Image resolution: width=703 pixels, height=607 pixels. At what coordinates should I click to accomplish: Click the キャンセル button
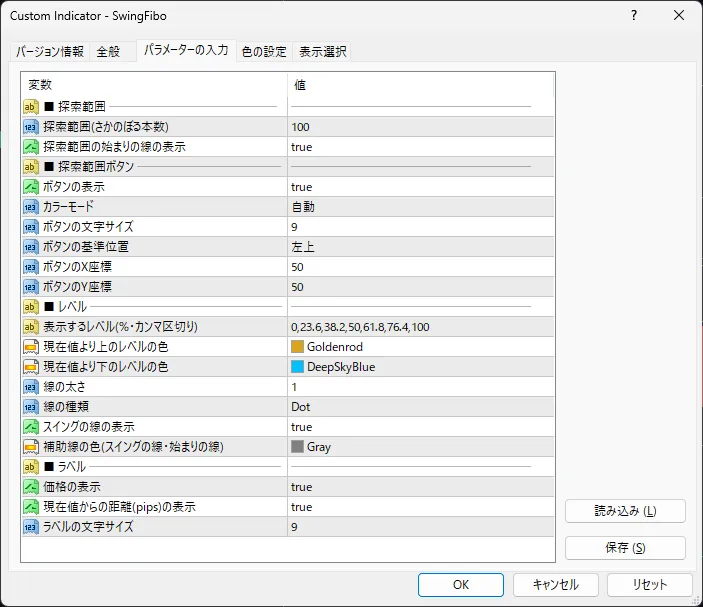[x=555, y=585]
